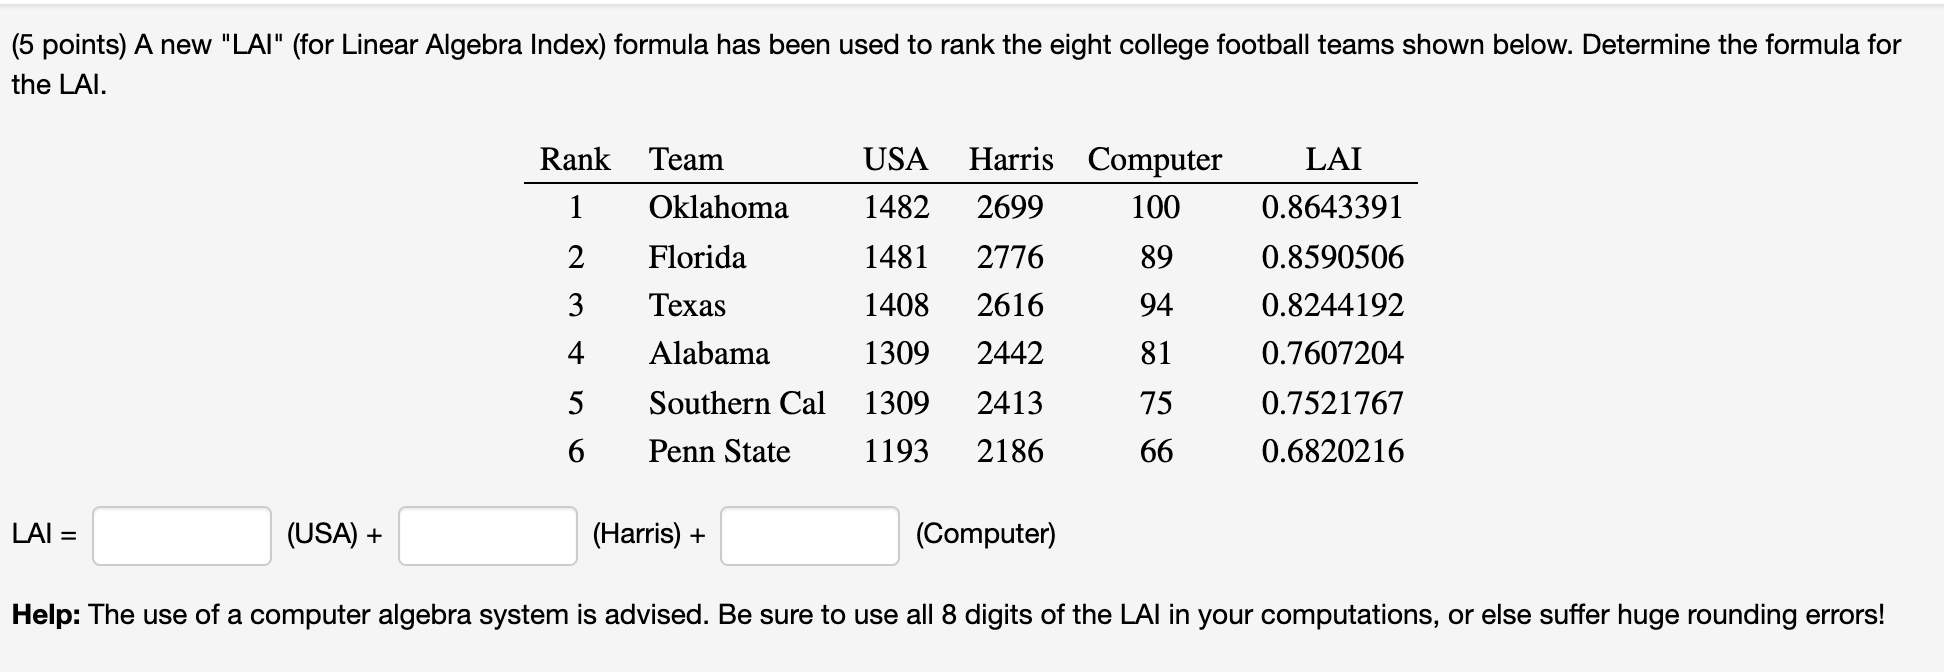This screenshot has width=1944, height=672.
Task: Select the Penn State team name
Action: 719,451
